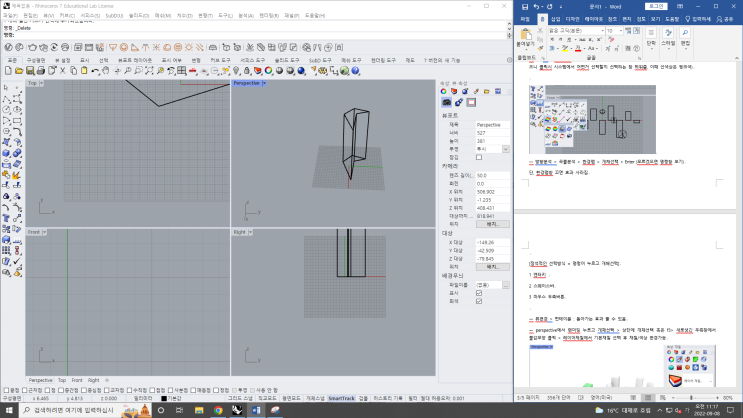The image size is (743, 418).
Task: Click the Word save icon
Action: tap(523, 5)
